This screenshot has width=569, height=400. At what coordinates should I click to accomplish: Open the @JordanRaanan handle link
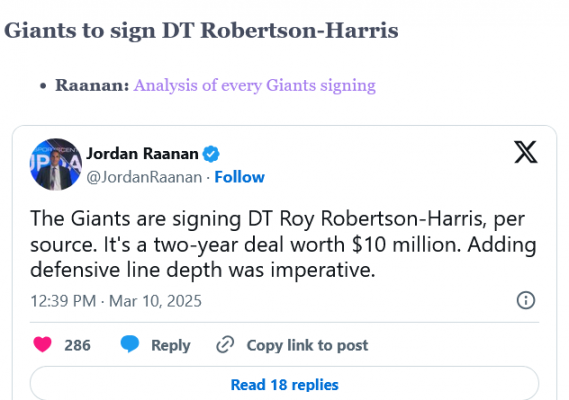pyautogui.click(x=144, y=177)
